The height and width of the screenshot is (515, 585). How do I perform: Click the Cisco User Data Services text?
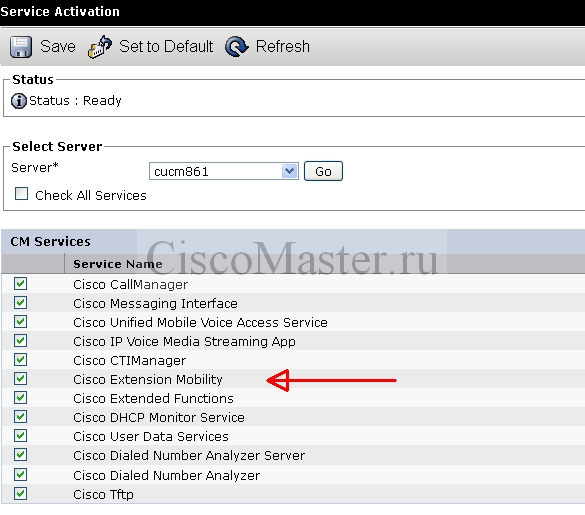[151, 437]
